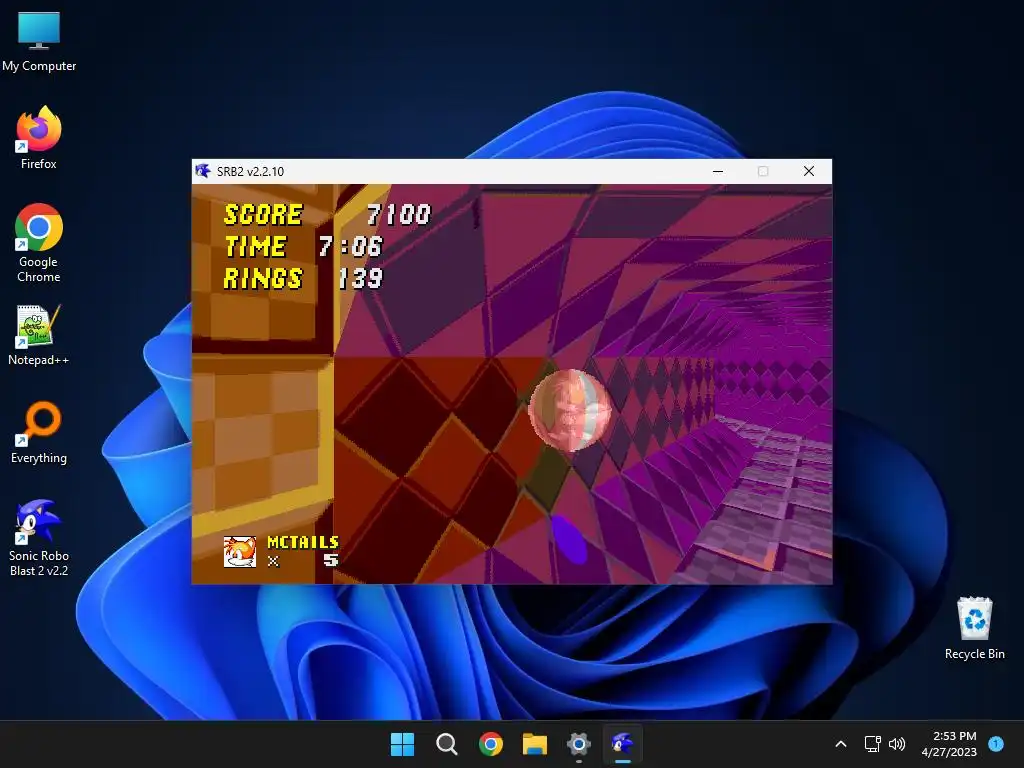Open the volume tray icon

[x=897, y=744]
